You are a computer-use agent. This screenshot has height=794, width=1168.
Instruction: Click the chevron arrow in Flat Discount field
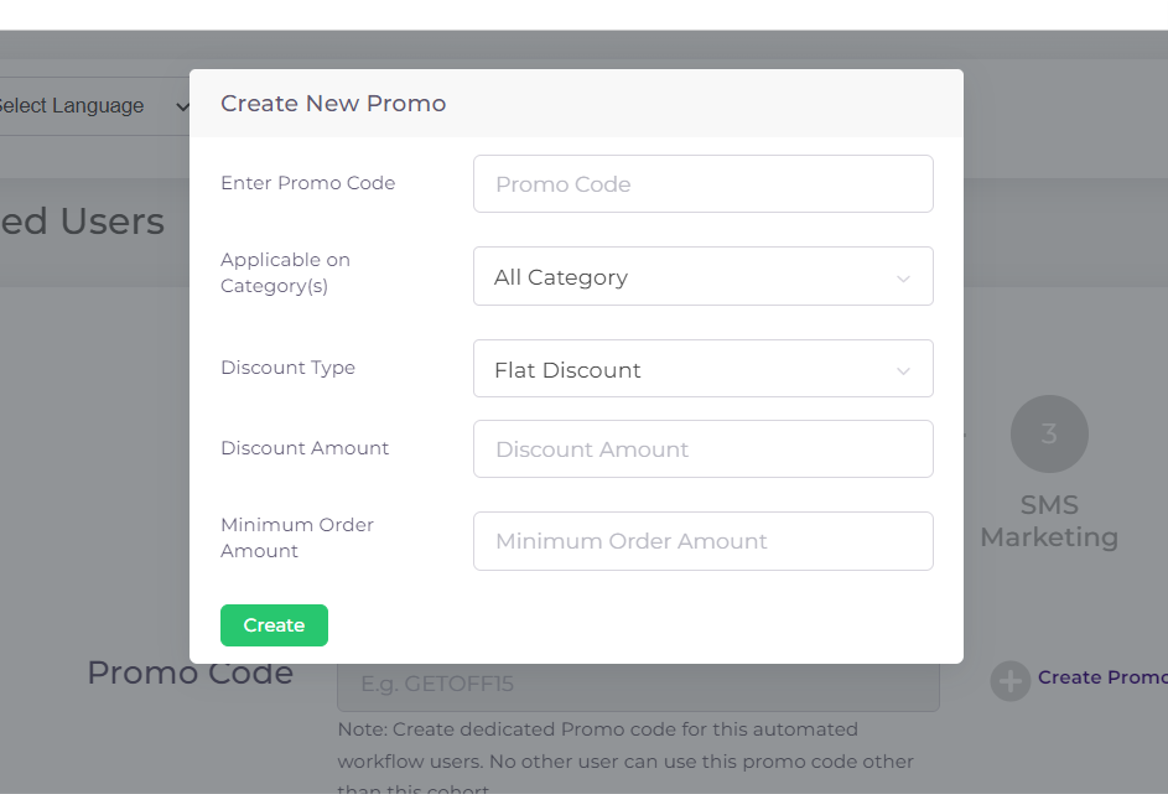(903, 371)
